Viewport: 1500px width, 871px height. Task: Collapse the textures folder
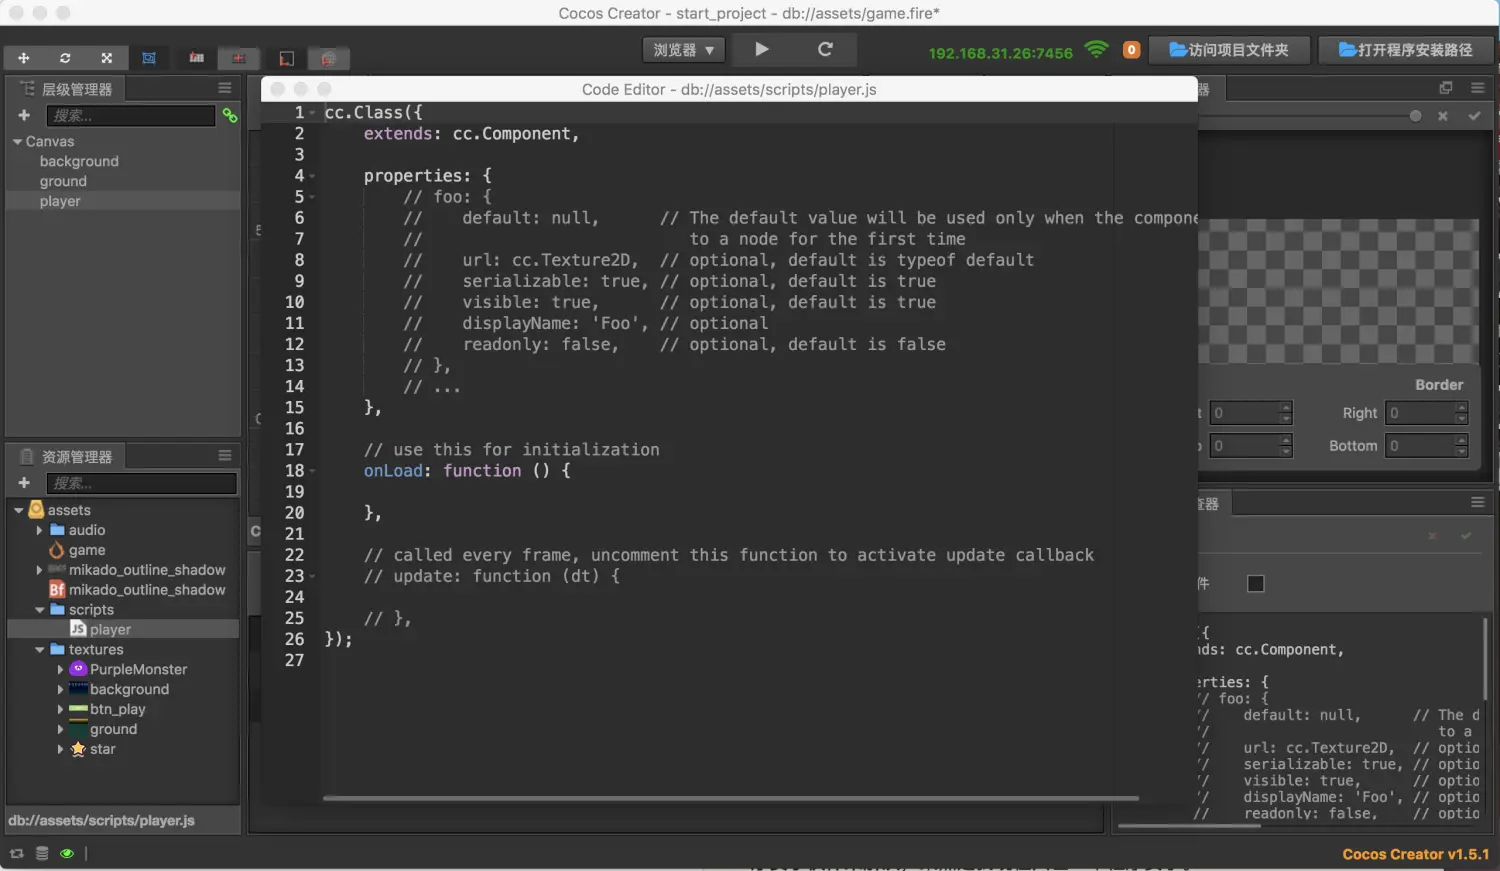[39, 650]
